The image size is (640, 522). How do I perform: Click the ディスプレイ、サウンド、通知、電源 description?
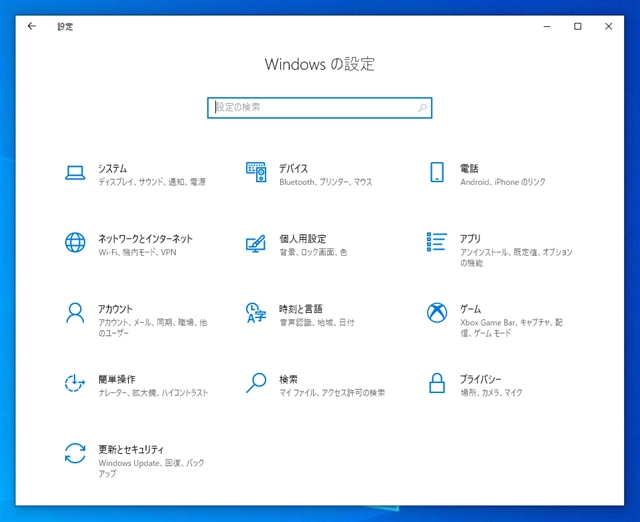tap(152, 182)
